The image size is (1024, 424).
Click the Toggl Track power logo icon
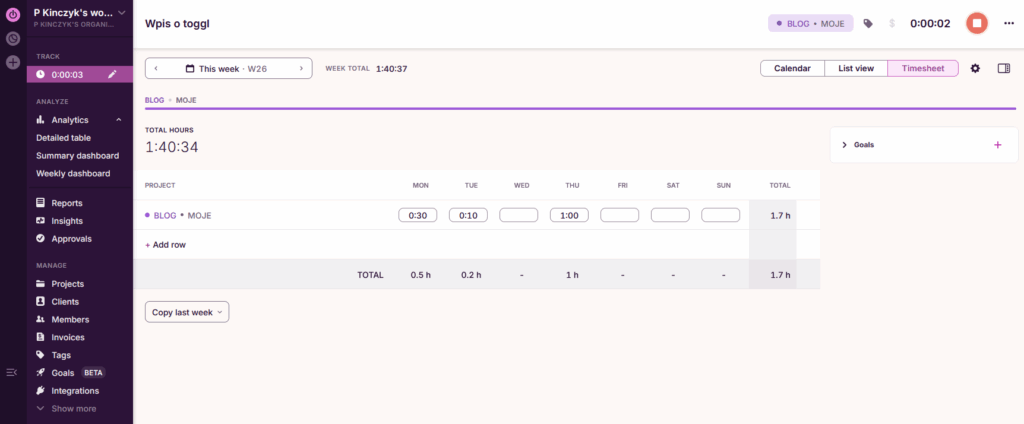[x=13, y=14]
